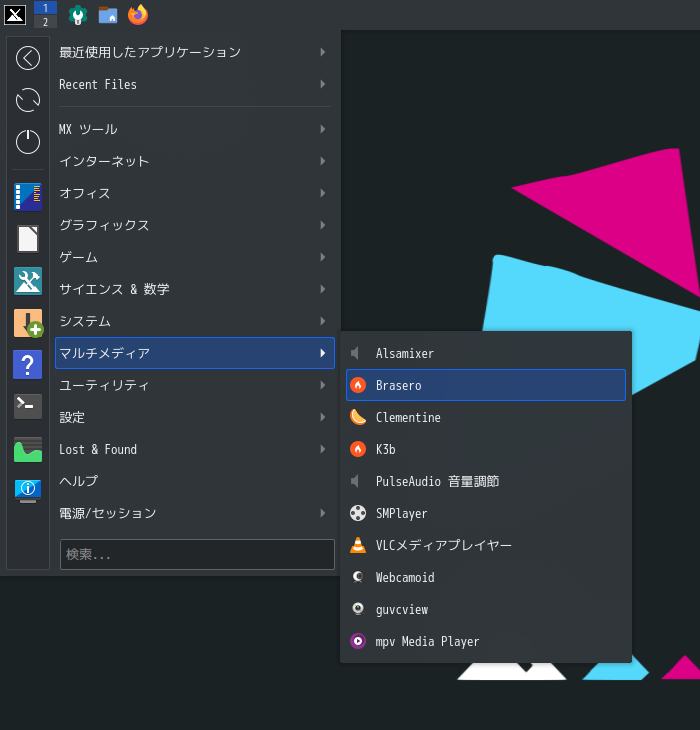Open the MX Tools panel launcher icon
This screenshot has height=730, width=700.
[78, 15]
